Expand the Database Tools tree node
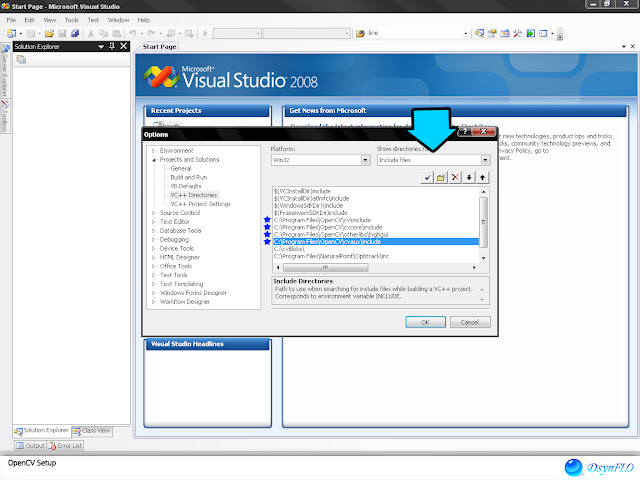 [153, 231]
